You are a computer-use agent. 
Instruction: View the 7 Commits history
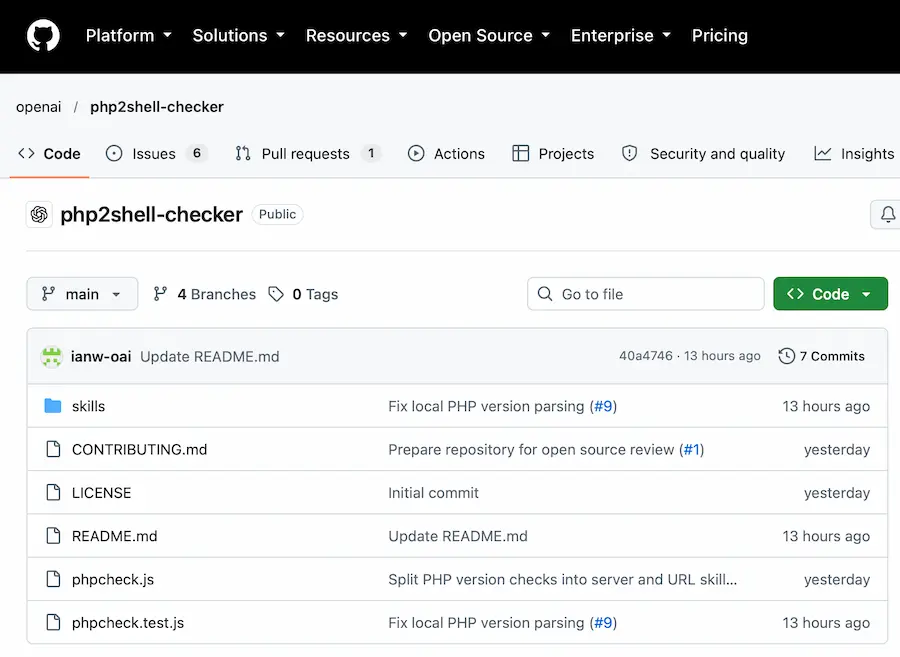[x=821, y=356]
